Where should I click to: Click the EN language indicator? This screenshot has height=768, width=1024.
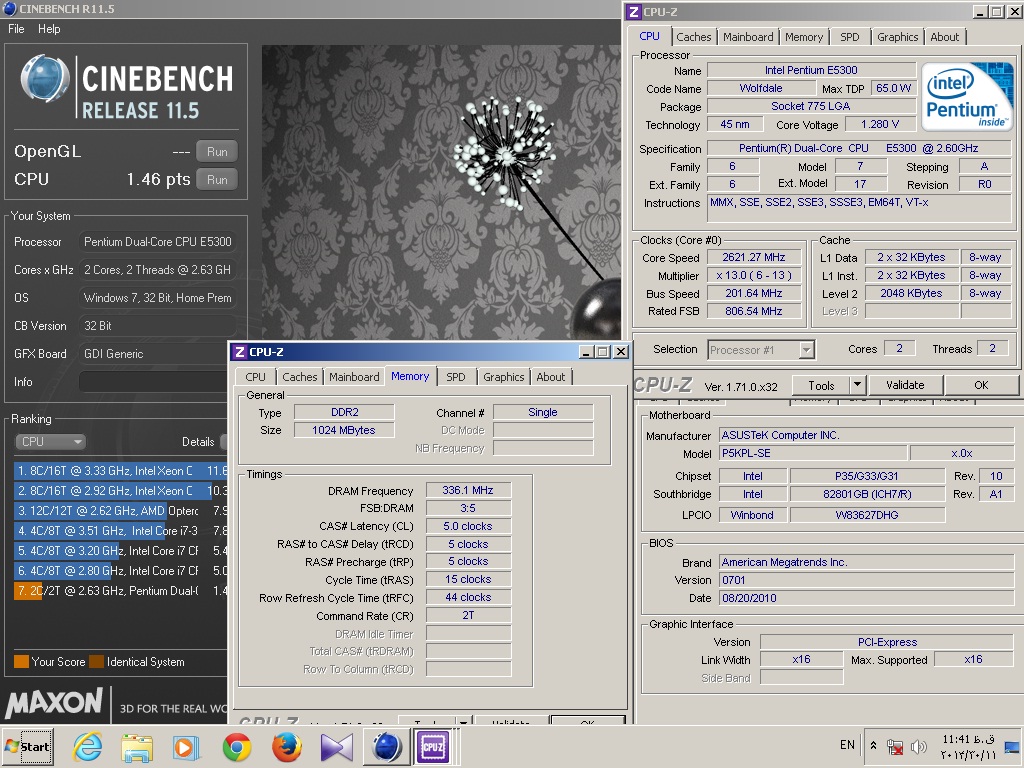847,745
